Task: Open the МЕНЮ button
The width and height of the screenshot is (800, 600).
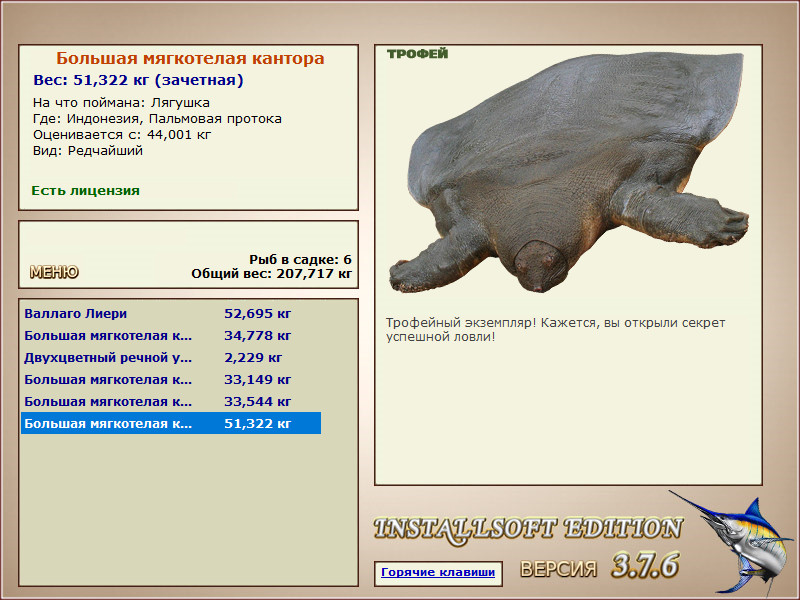Action: [x=54, y=272]
